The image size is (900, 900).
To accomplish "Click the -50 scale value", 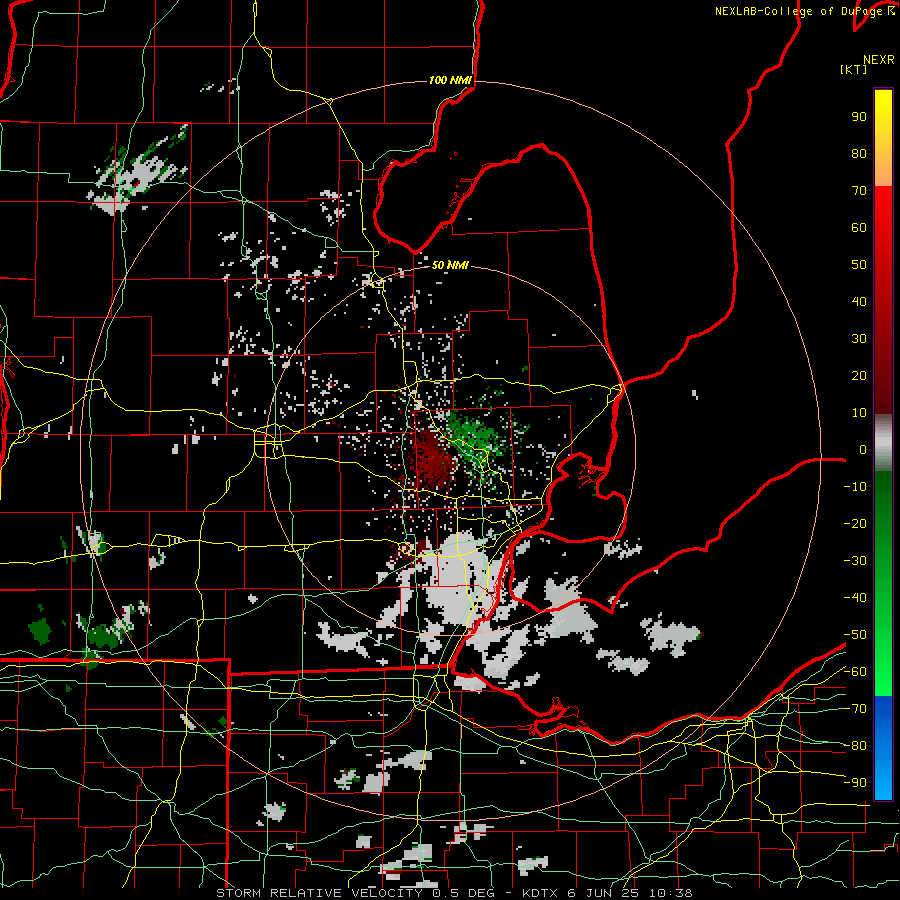I will pos(855,635).
